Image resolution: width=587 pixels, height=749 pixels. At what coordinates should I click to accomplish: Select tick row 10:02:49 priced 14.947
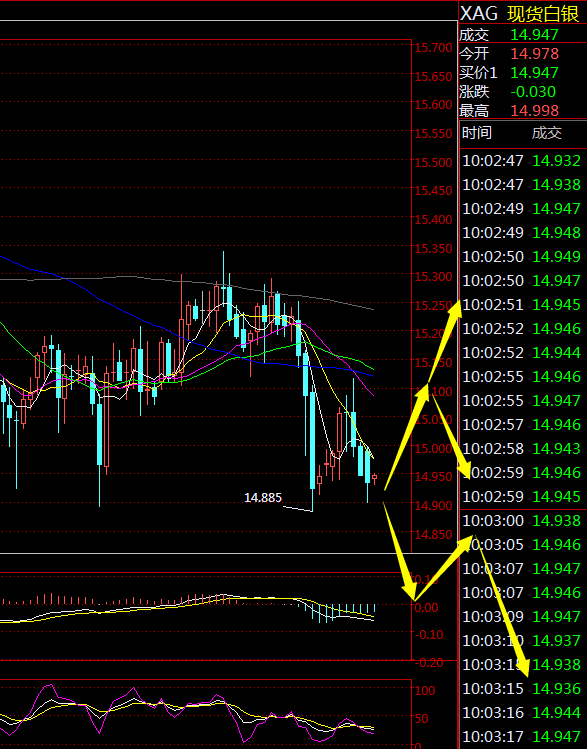522,209
